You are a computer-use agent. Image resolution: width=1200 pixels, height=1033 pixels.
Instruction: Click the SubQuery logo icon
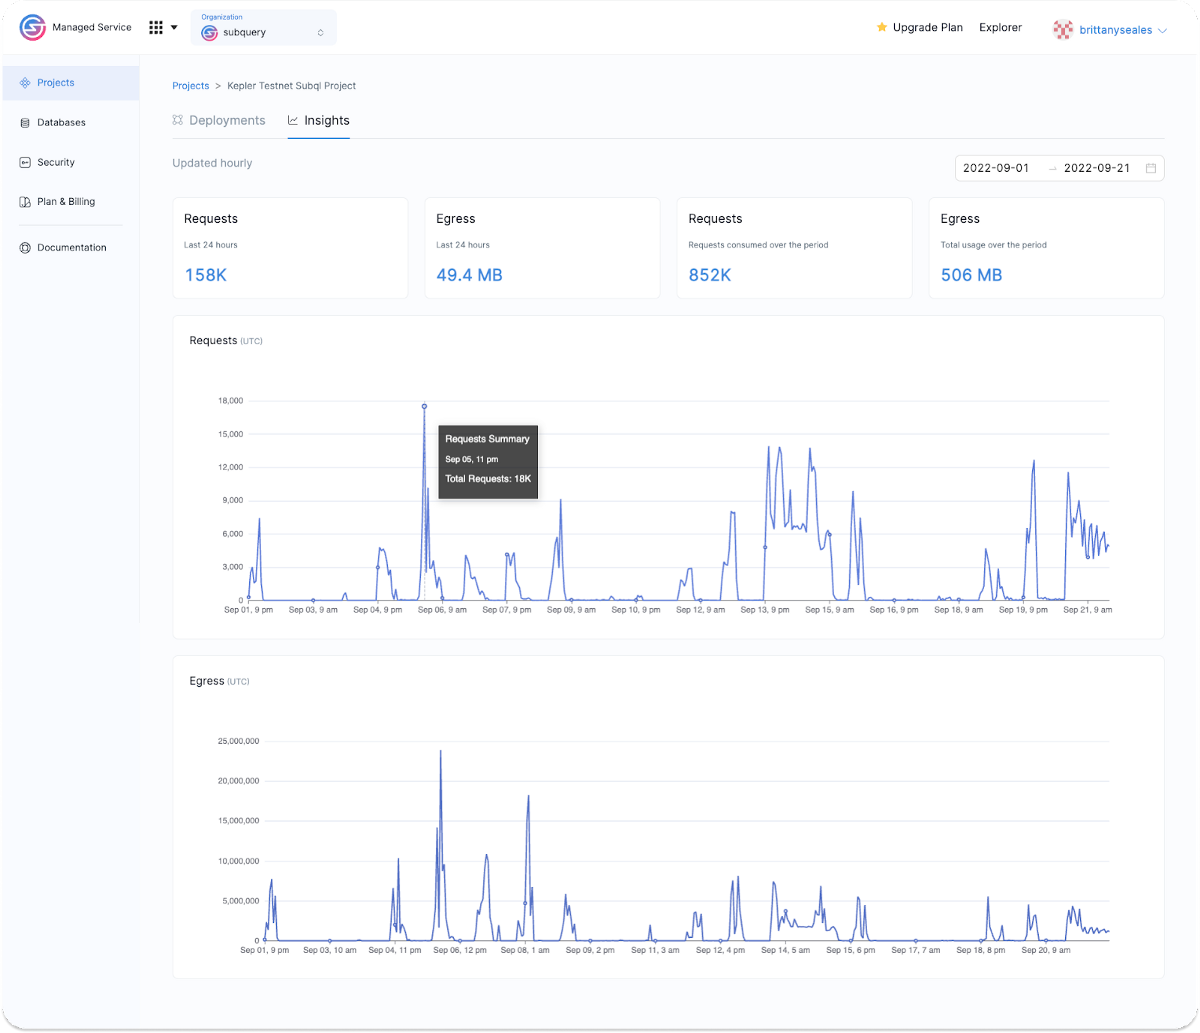(33, 28)
